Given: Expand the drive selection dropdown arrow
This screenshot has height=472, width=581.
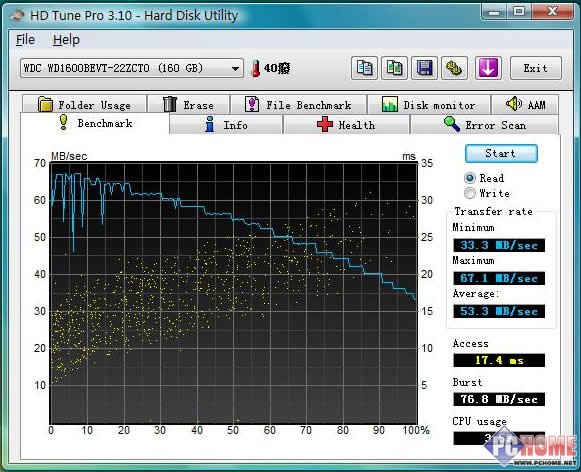Looking at the screenshot, I should click(235, 69).
